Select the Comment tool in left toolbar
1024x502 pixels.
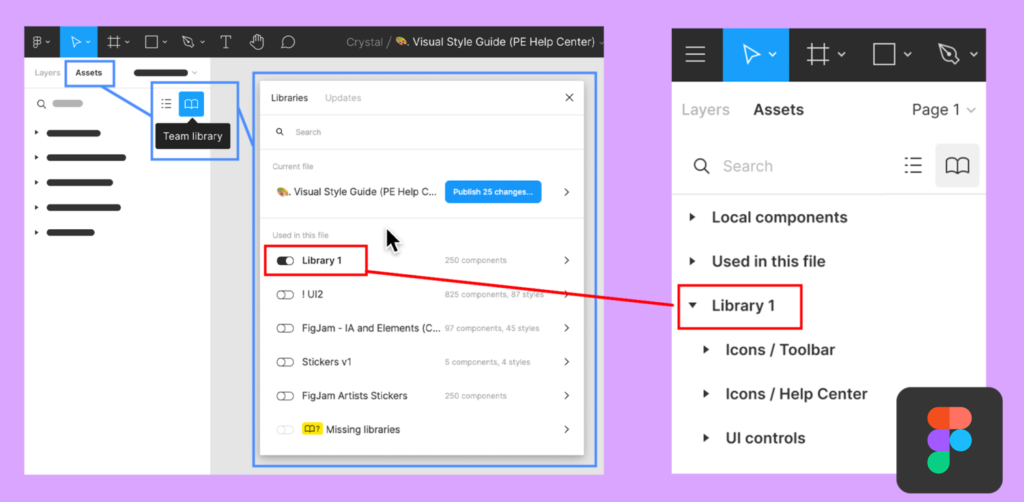[288, 42]
